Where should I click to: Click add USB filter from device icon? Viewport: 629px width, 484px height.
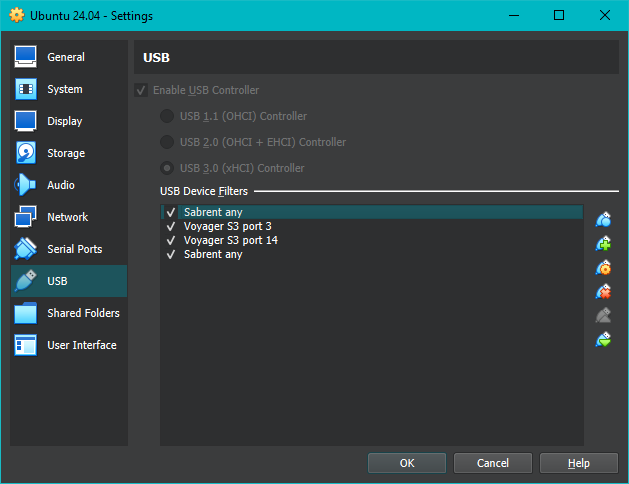point(603,244)
